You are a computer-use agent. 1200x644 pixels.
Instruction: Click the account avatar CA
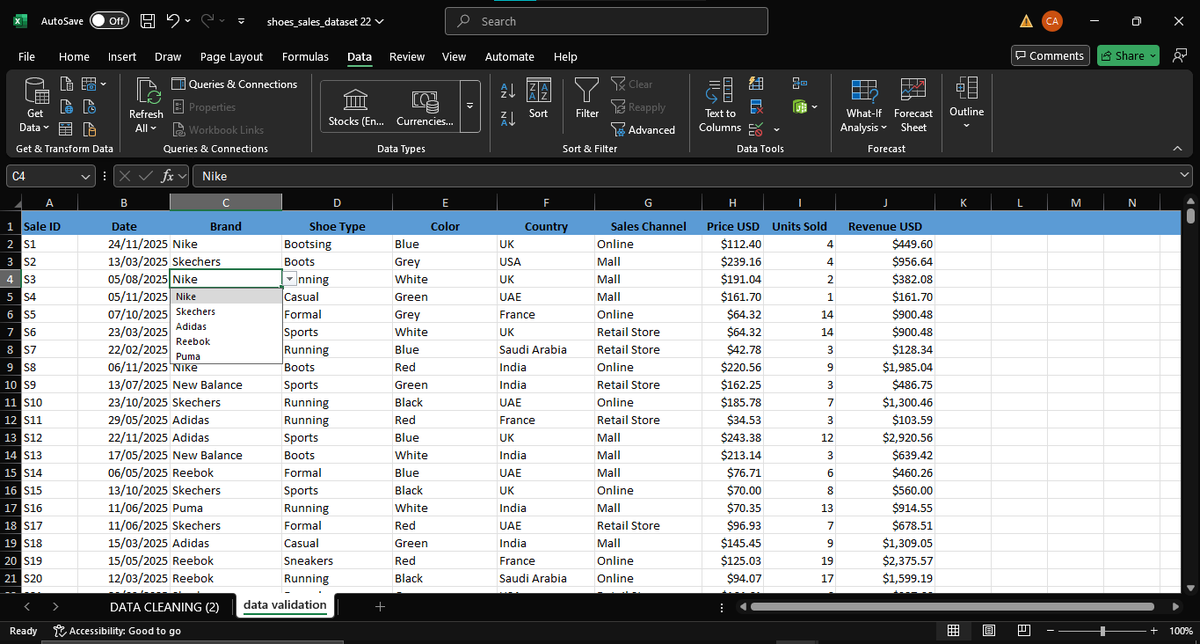pos(1051,21)
